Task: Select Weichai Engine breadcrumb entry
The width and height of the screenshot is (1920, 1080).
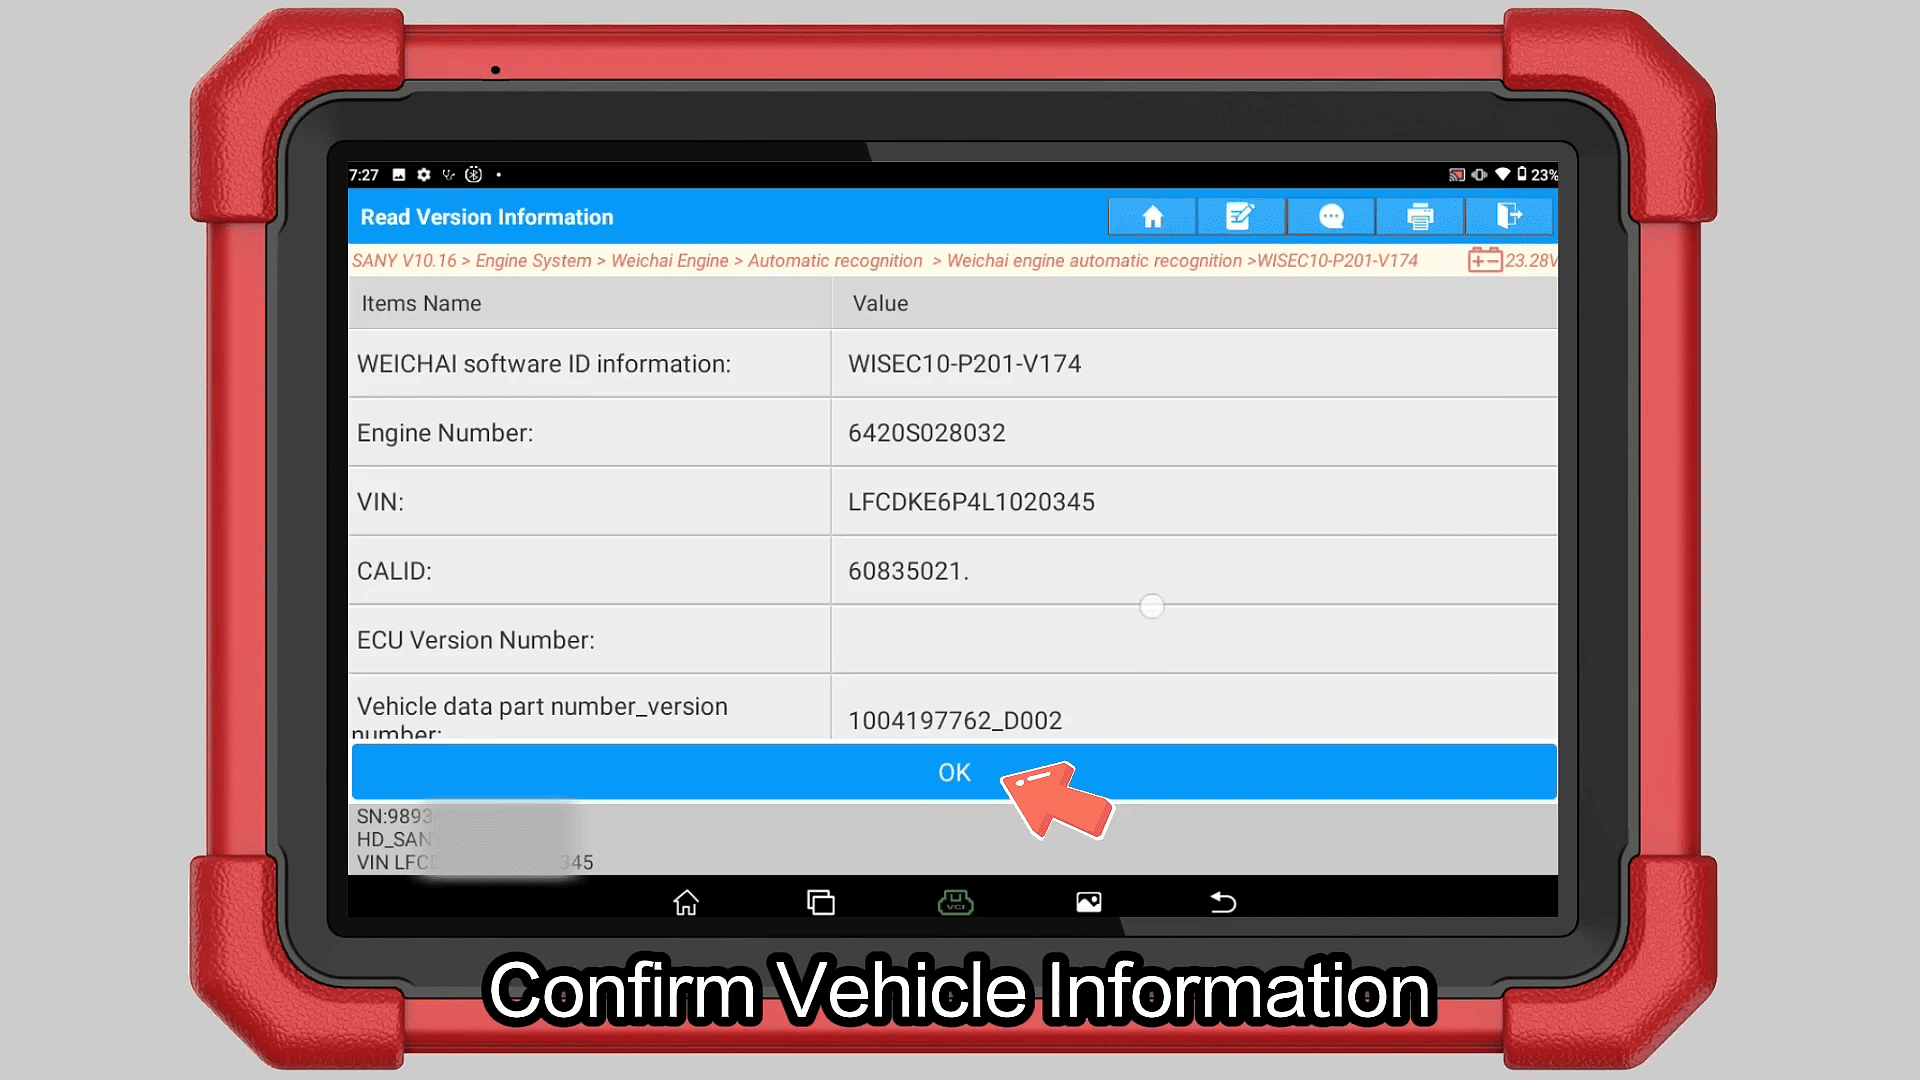Action: click(670, 260)
